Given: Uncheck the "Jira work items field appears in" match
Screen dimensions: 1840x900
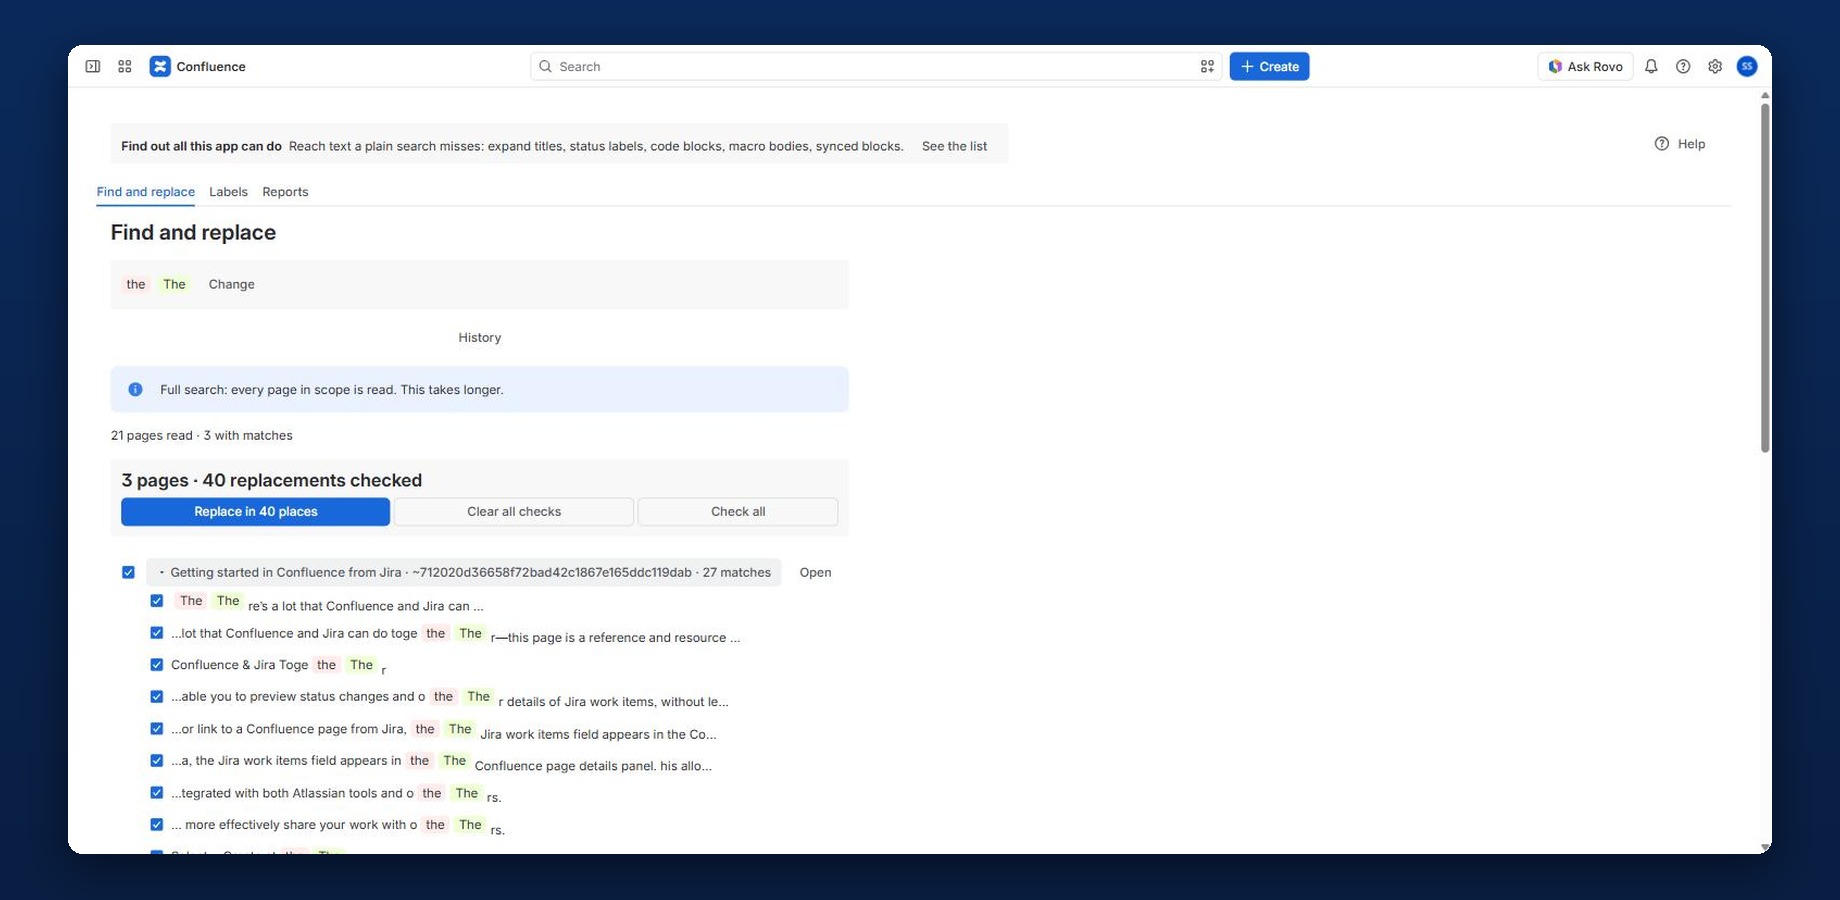Looking at the screenshot, I should 157,761.
